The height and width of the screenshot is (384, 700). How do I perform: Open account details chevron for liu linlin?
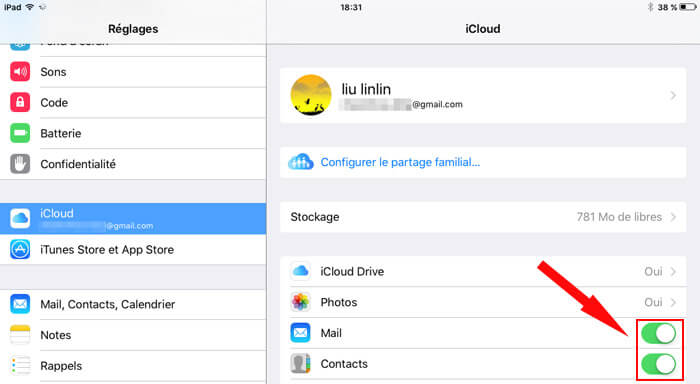click(x=673, y=96)
